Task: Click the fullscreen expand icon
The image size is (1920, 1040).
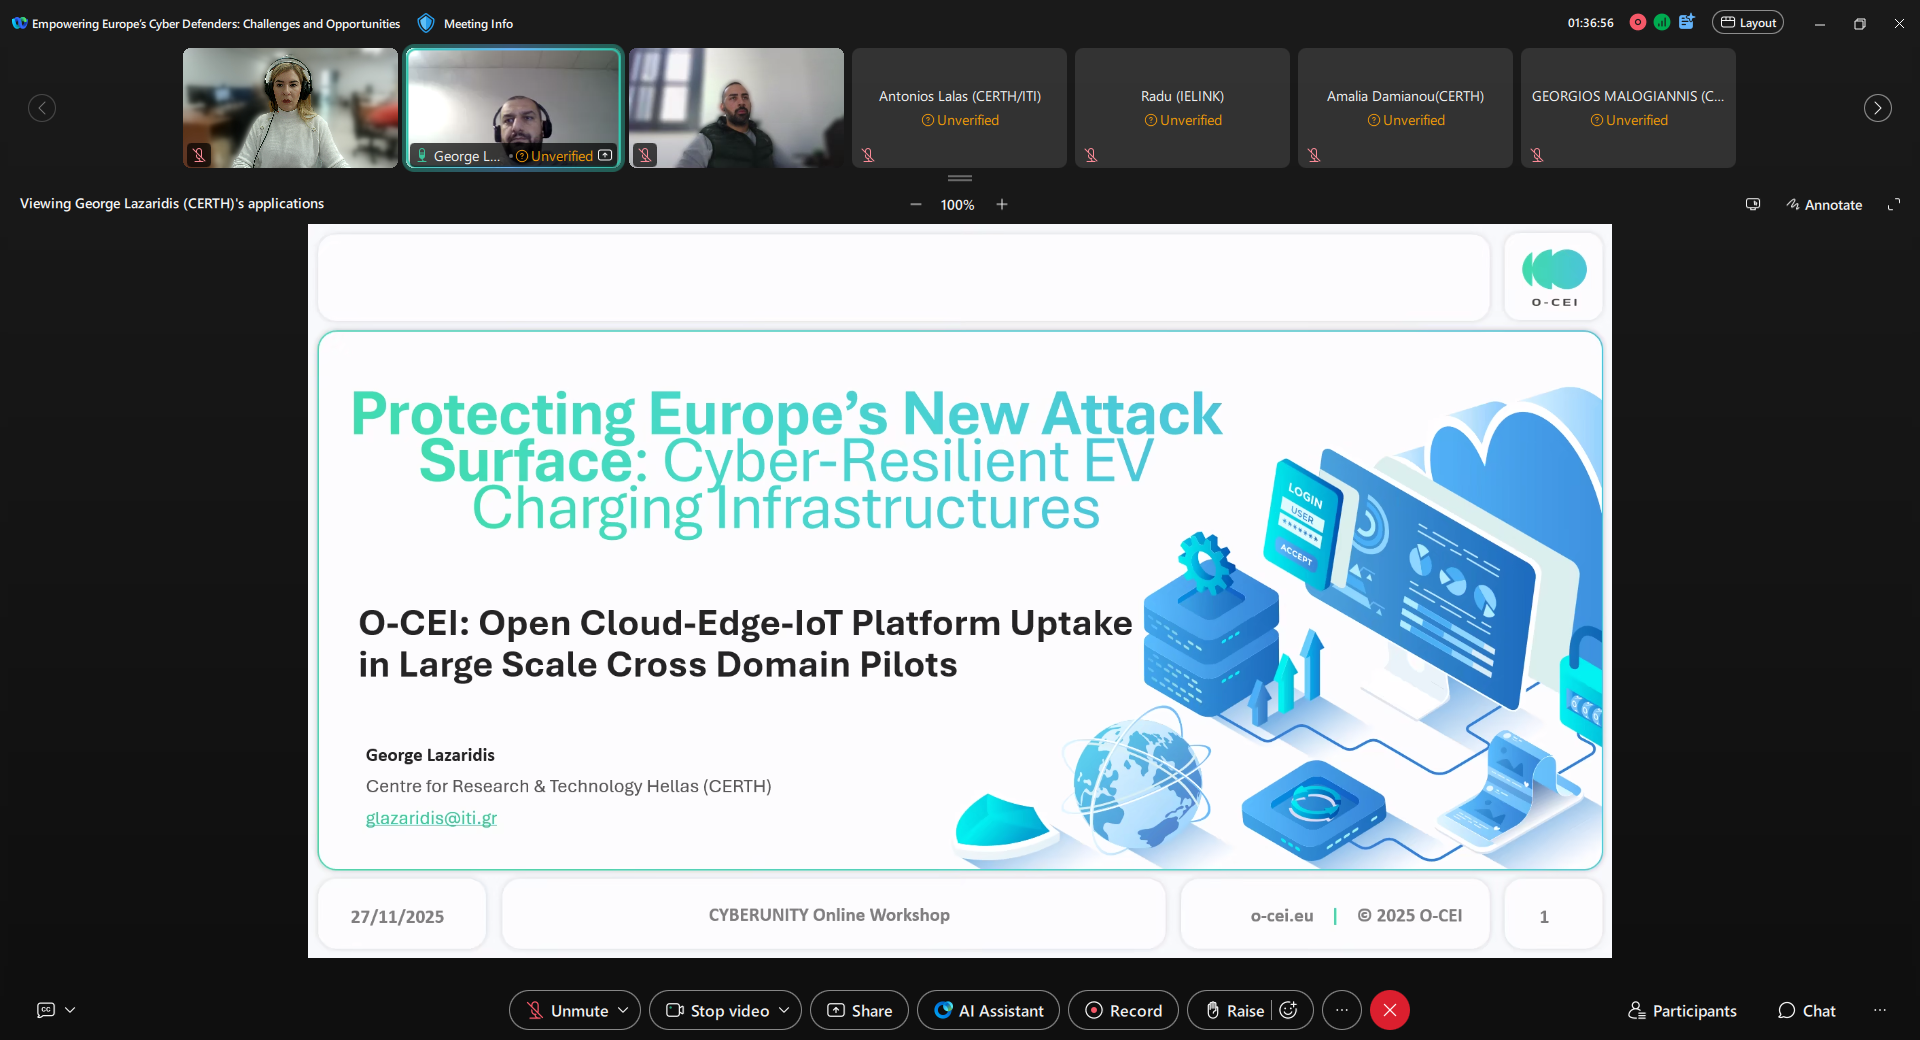Action: [1893, 204]
